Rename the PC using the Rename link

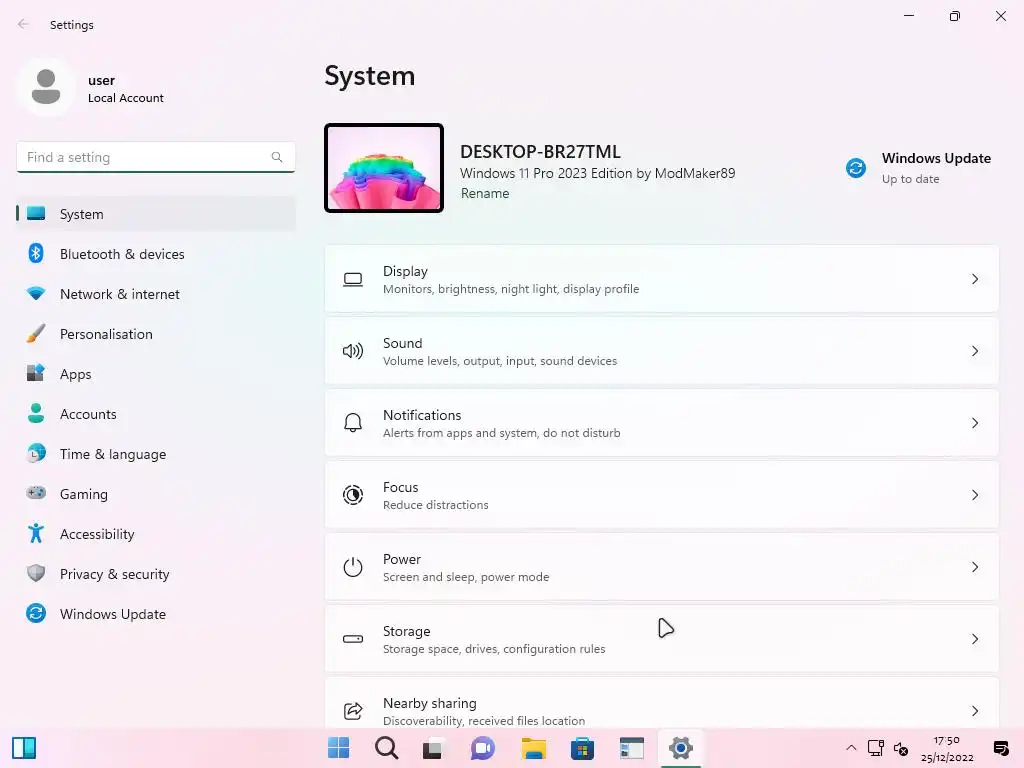click(485, 193)
